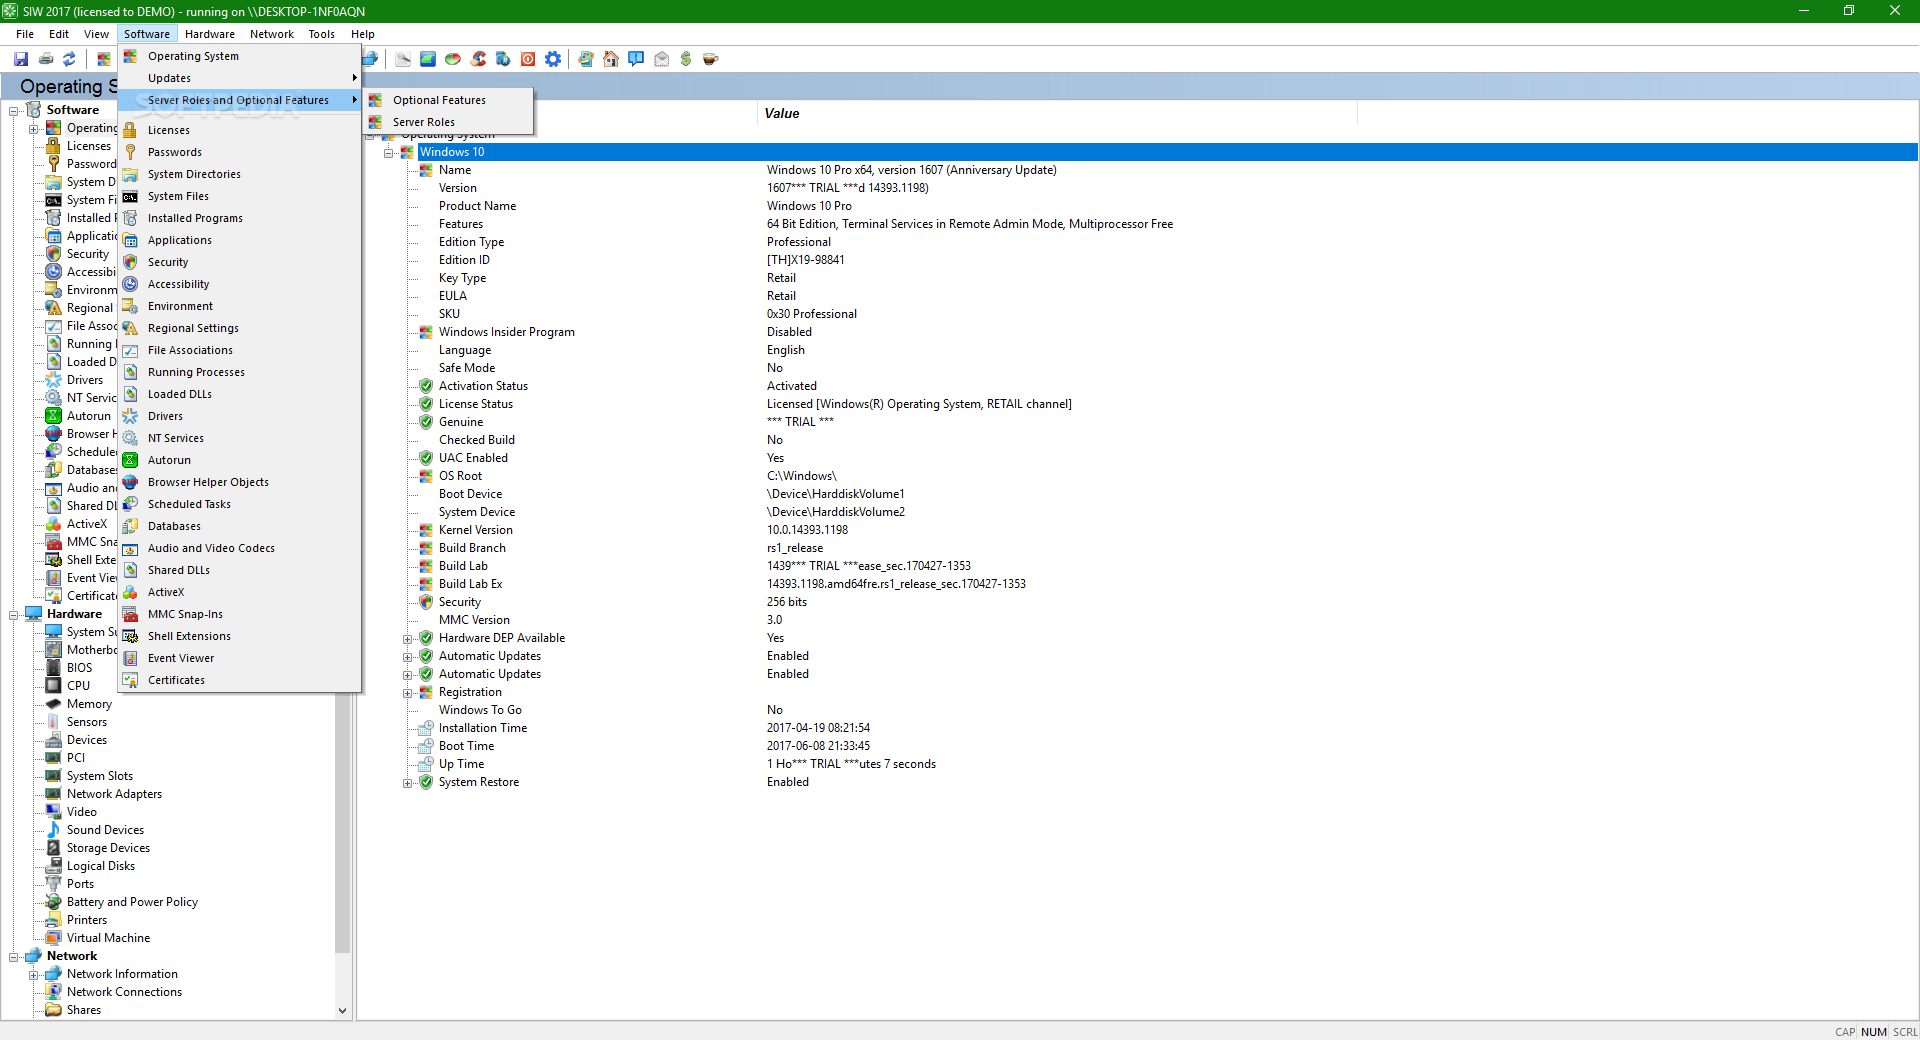
Task: Select System Slots in tree
Action: 100,776
